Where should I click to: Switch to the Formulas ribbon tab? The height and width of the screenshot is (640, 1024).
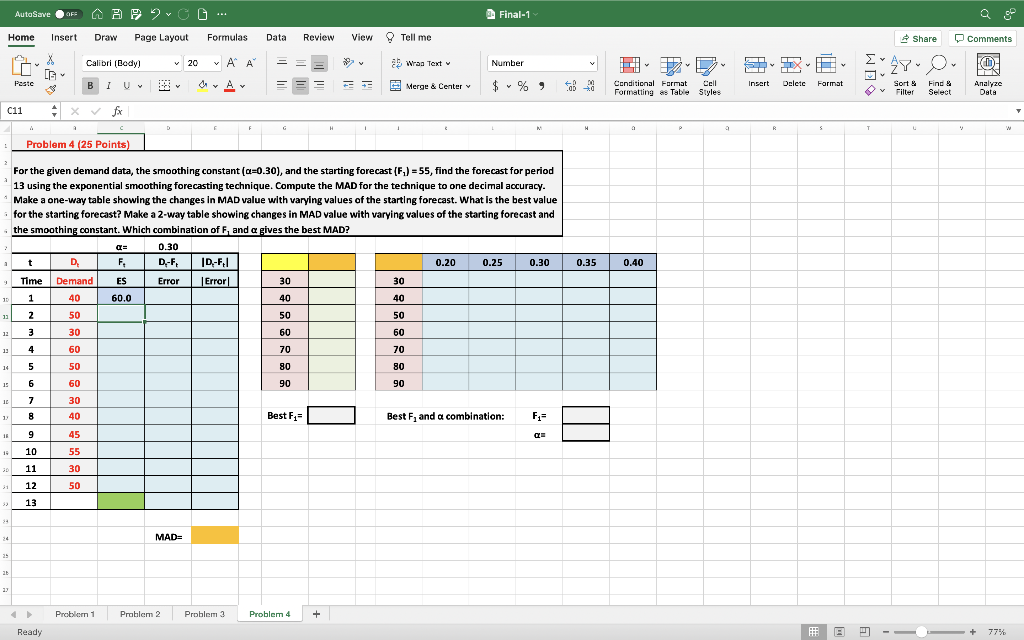[x=227, y=37]
